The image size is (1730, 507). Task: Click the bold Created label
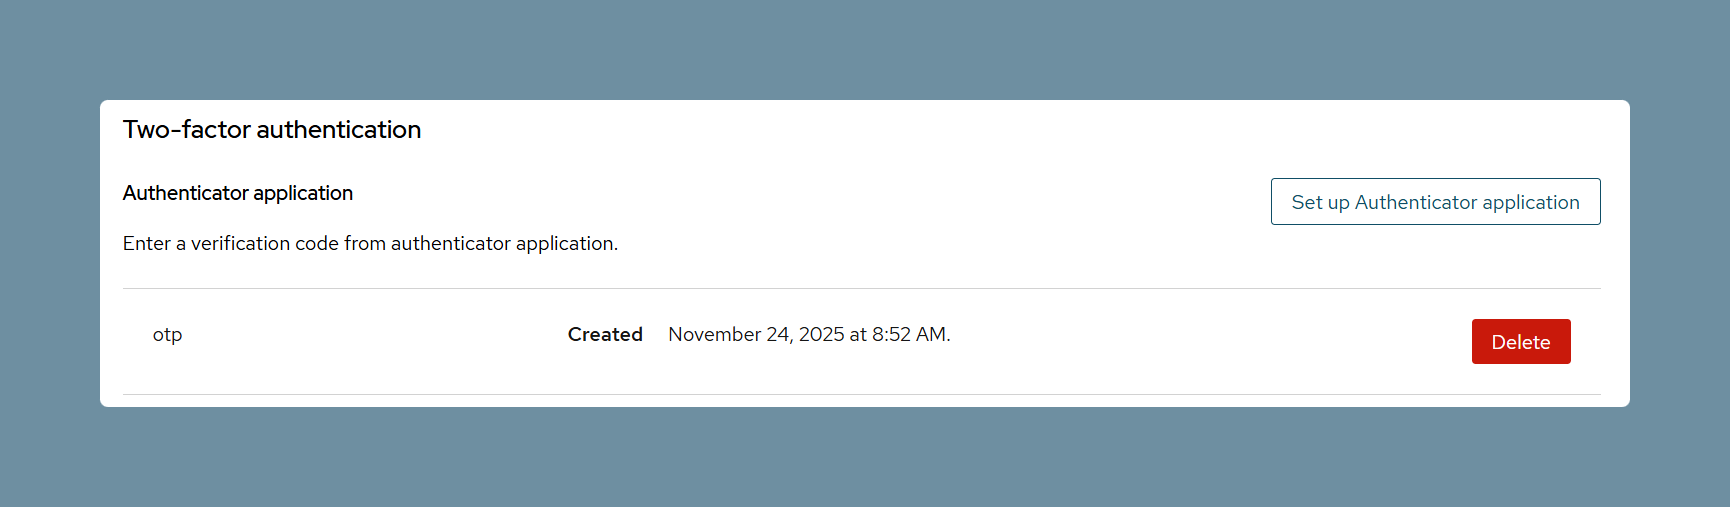[x=605, y=335]
